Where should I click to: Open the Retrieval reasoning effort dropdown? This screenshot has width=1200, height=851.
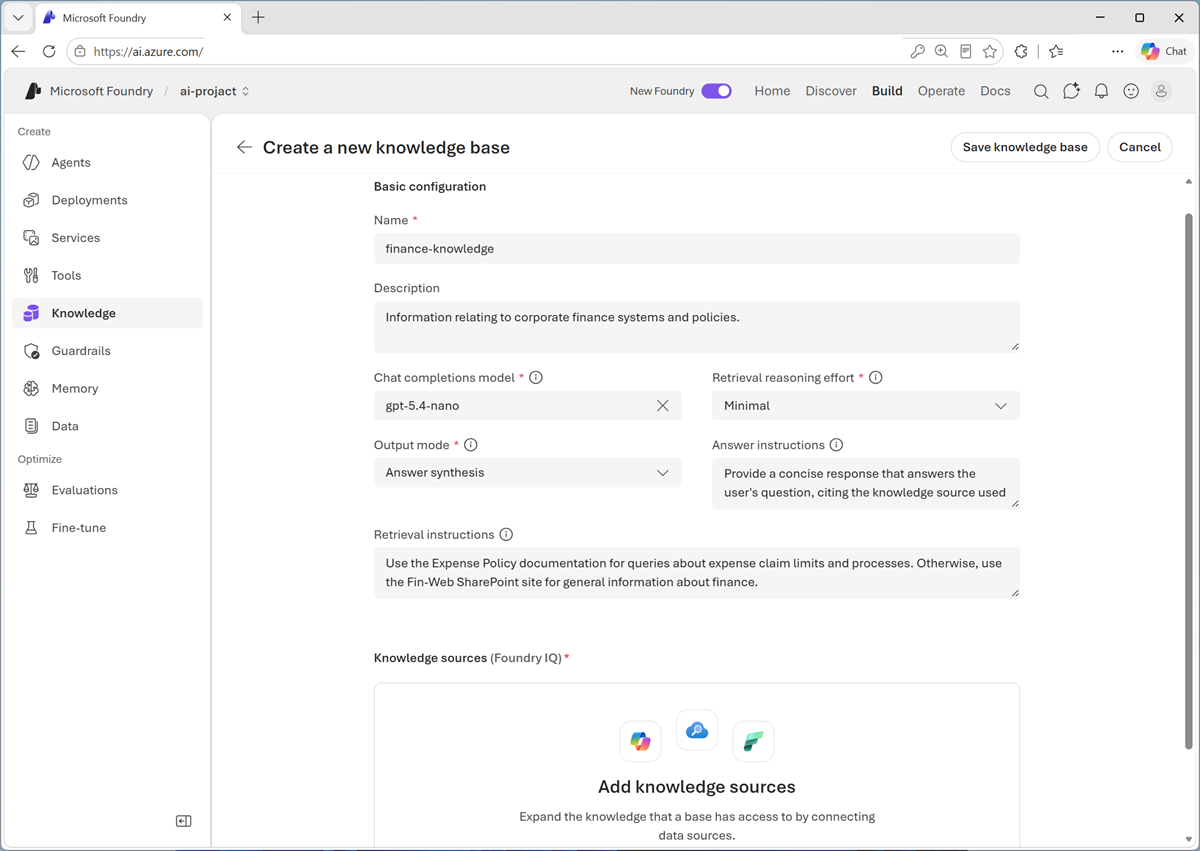click(866, 406)
